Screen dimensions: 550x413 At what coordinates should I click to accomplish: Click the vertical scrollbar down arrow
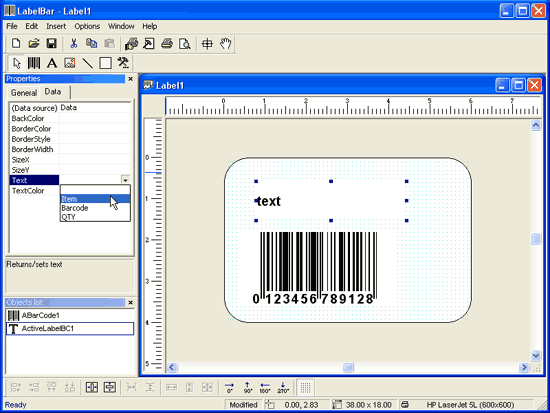click(536, 356)
